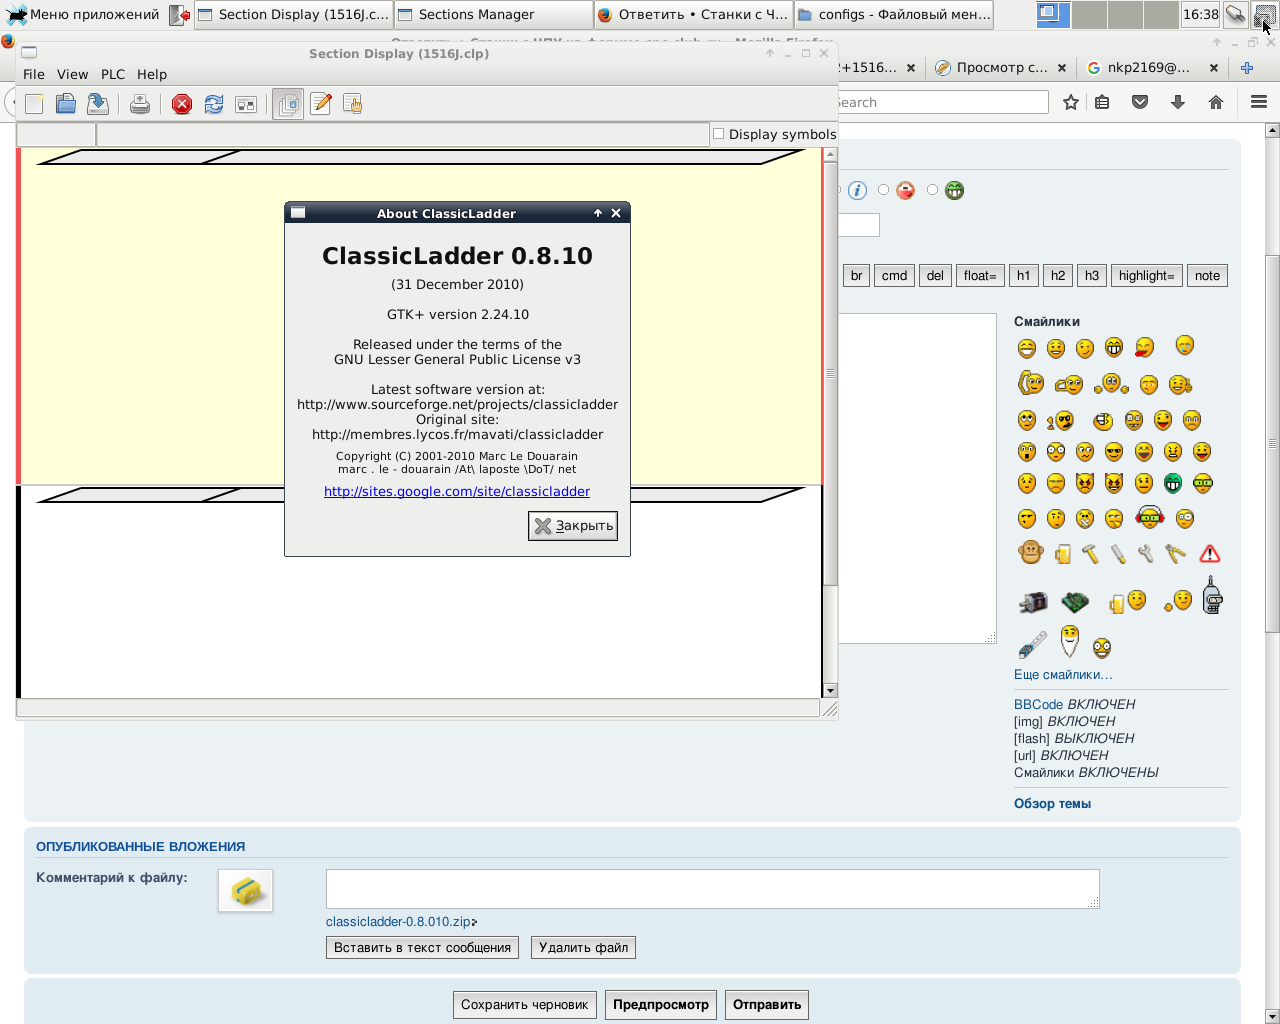Insert the Bender robot smiley
Screen dimensions: 1280x1024
click(x=1212, y=594)
